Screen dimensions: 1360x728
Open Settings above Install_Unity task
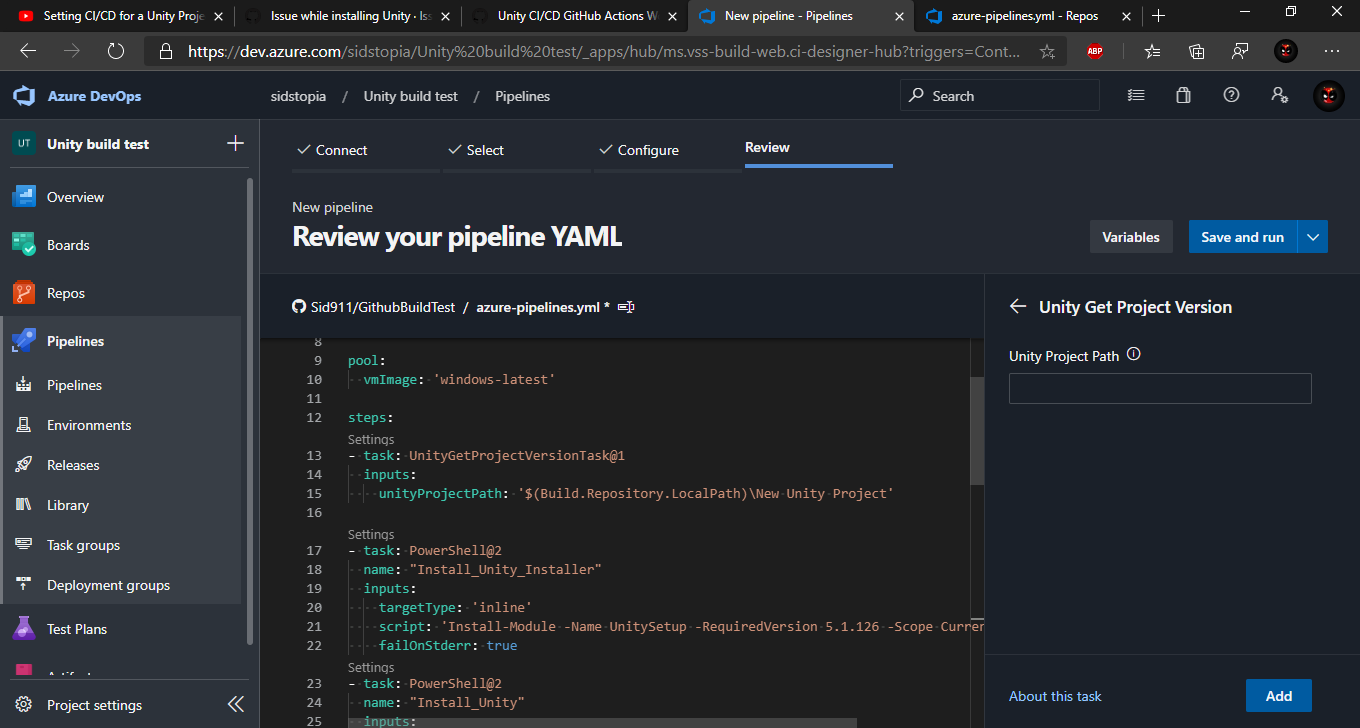click(371, 667)
